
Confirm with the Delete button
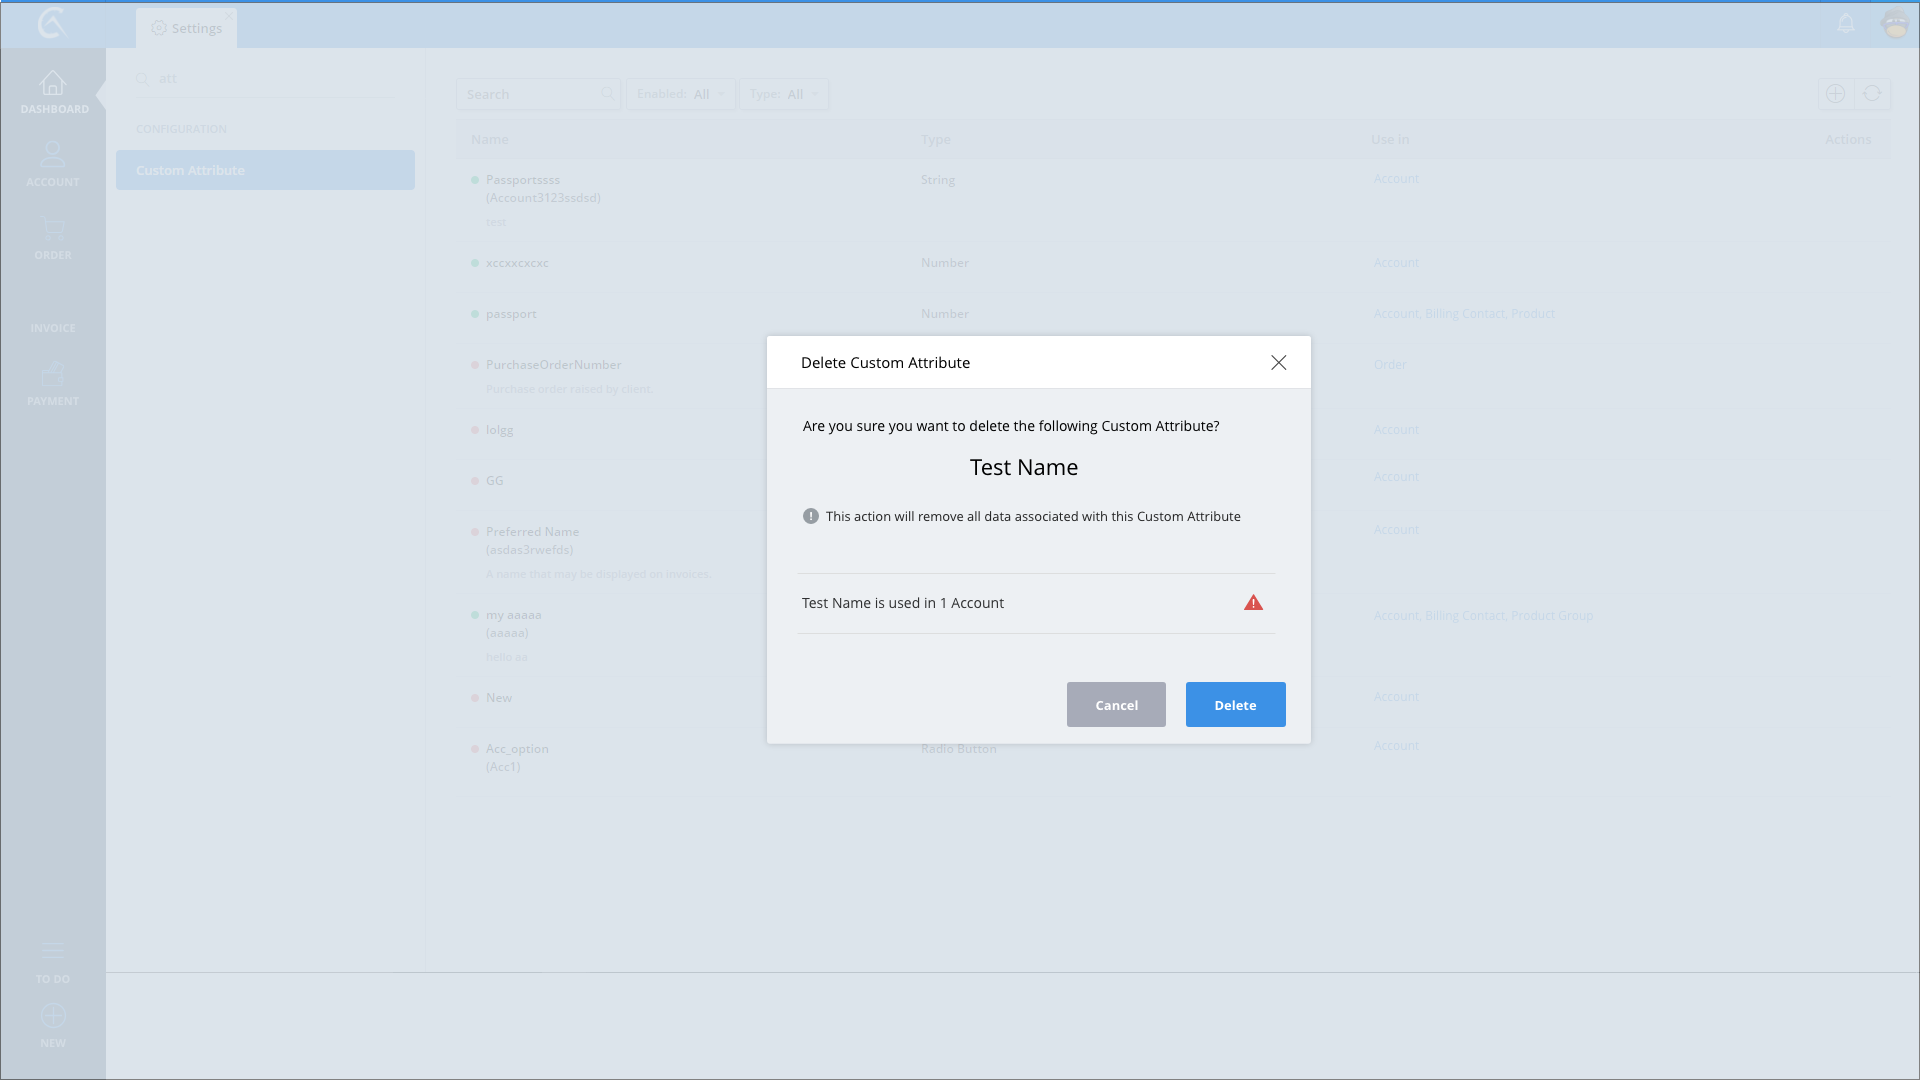click(x=1235, y=705)
